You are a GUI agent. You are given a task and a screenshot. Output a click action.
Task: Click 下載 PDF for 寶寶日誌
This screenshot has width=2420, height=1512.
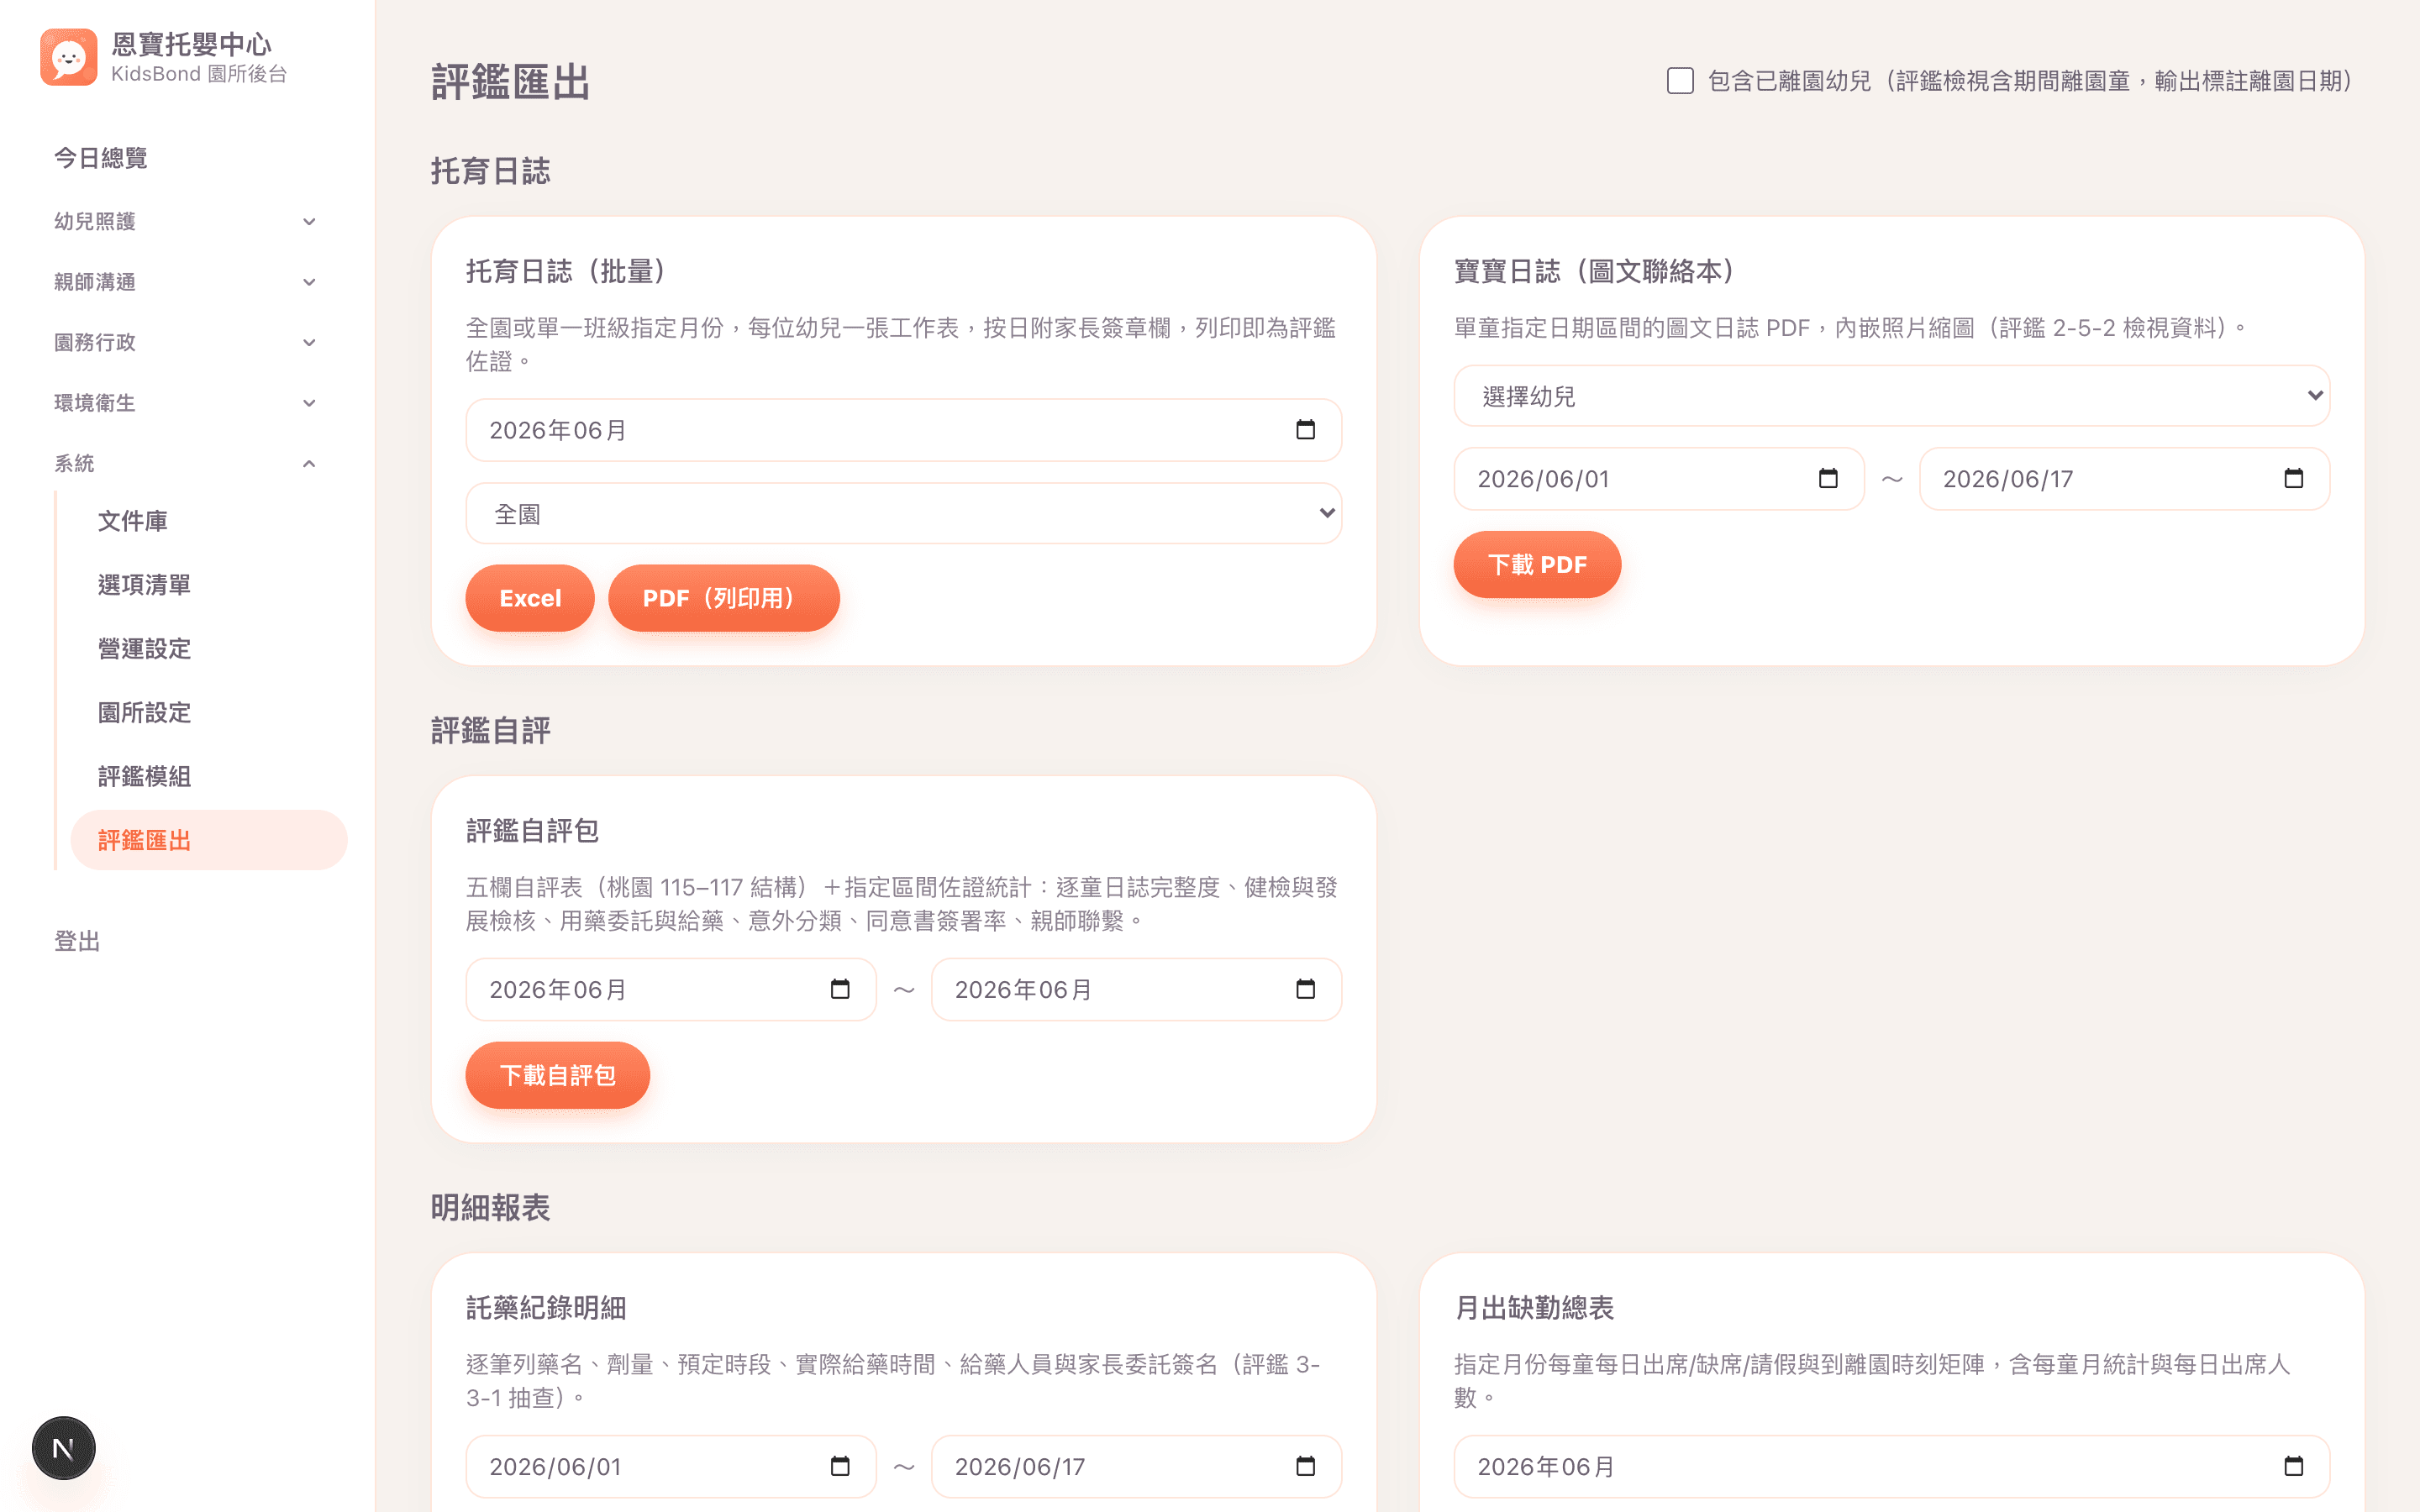[x=1537, y=565]
